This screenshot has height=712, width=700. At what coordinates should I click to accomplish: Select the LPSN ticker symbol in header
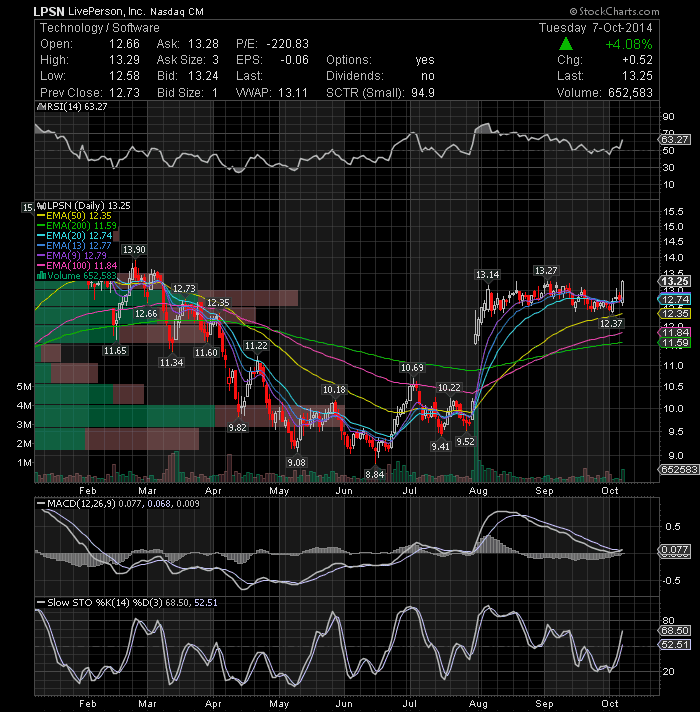[x=49, y=11]
